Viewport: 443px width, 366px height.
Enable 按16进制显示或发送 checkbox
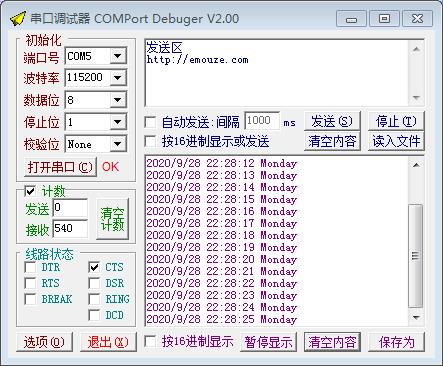[150, 141]
